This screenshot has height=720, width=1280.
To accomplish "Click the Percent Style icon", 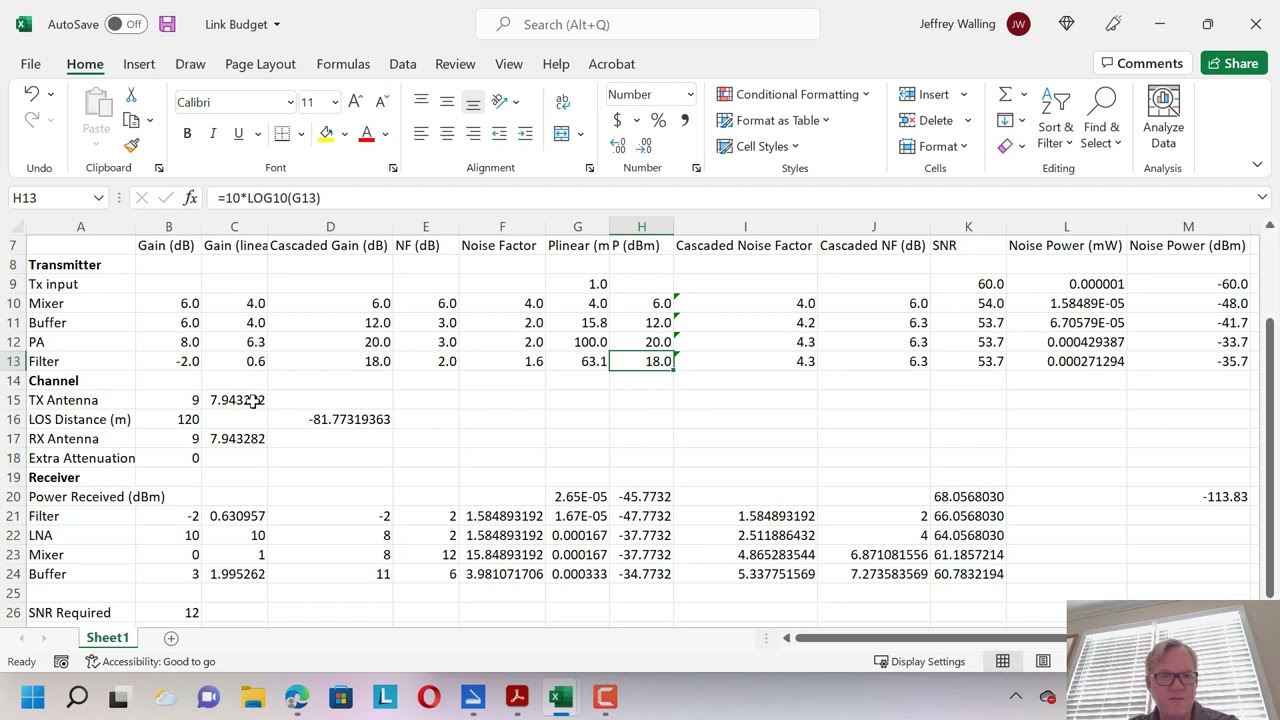I will click(658, 120).
